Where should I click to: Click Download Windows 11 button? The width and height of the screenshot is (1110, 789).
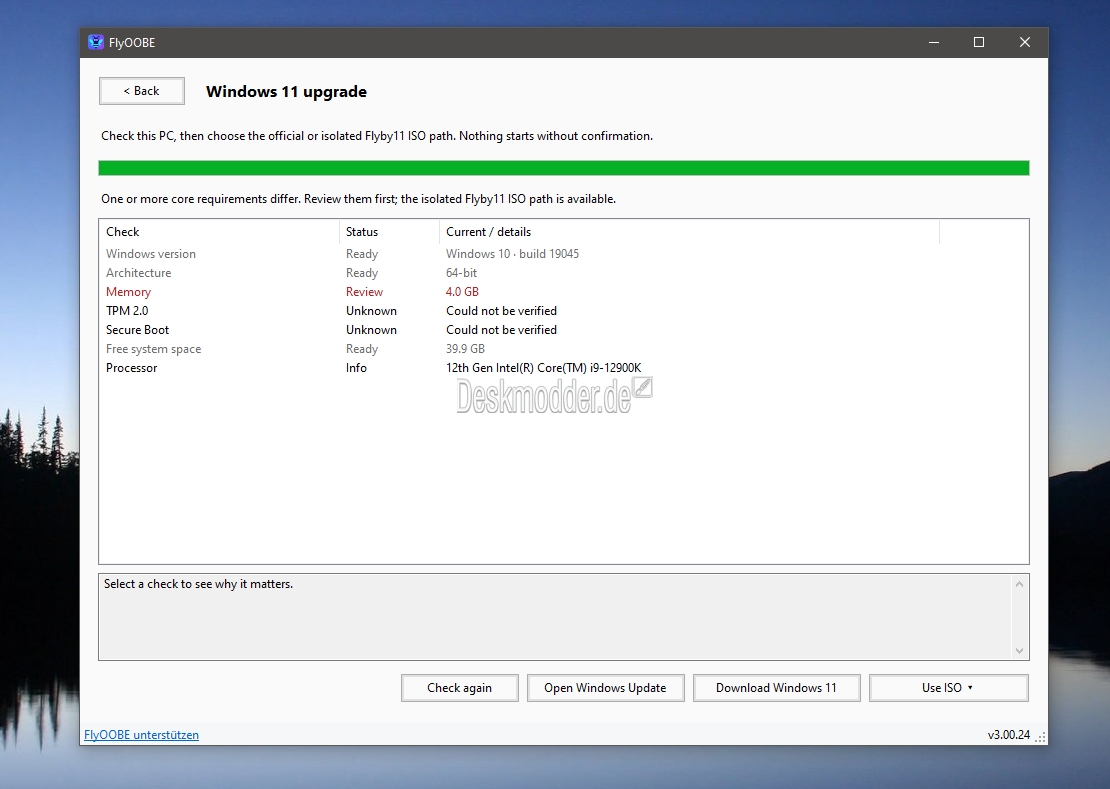pyautogui.click(x=777, y=688)
